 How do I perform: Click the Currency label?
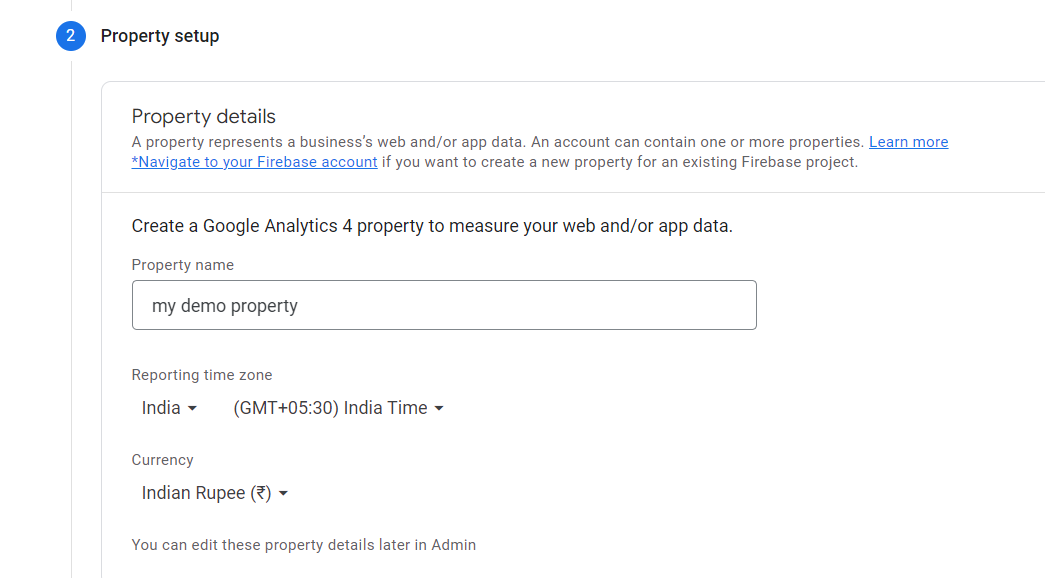(163, 460)
